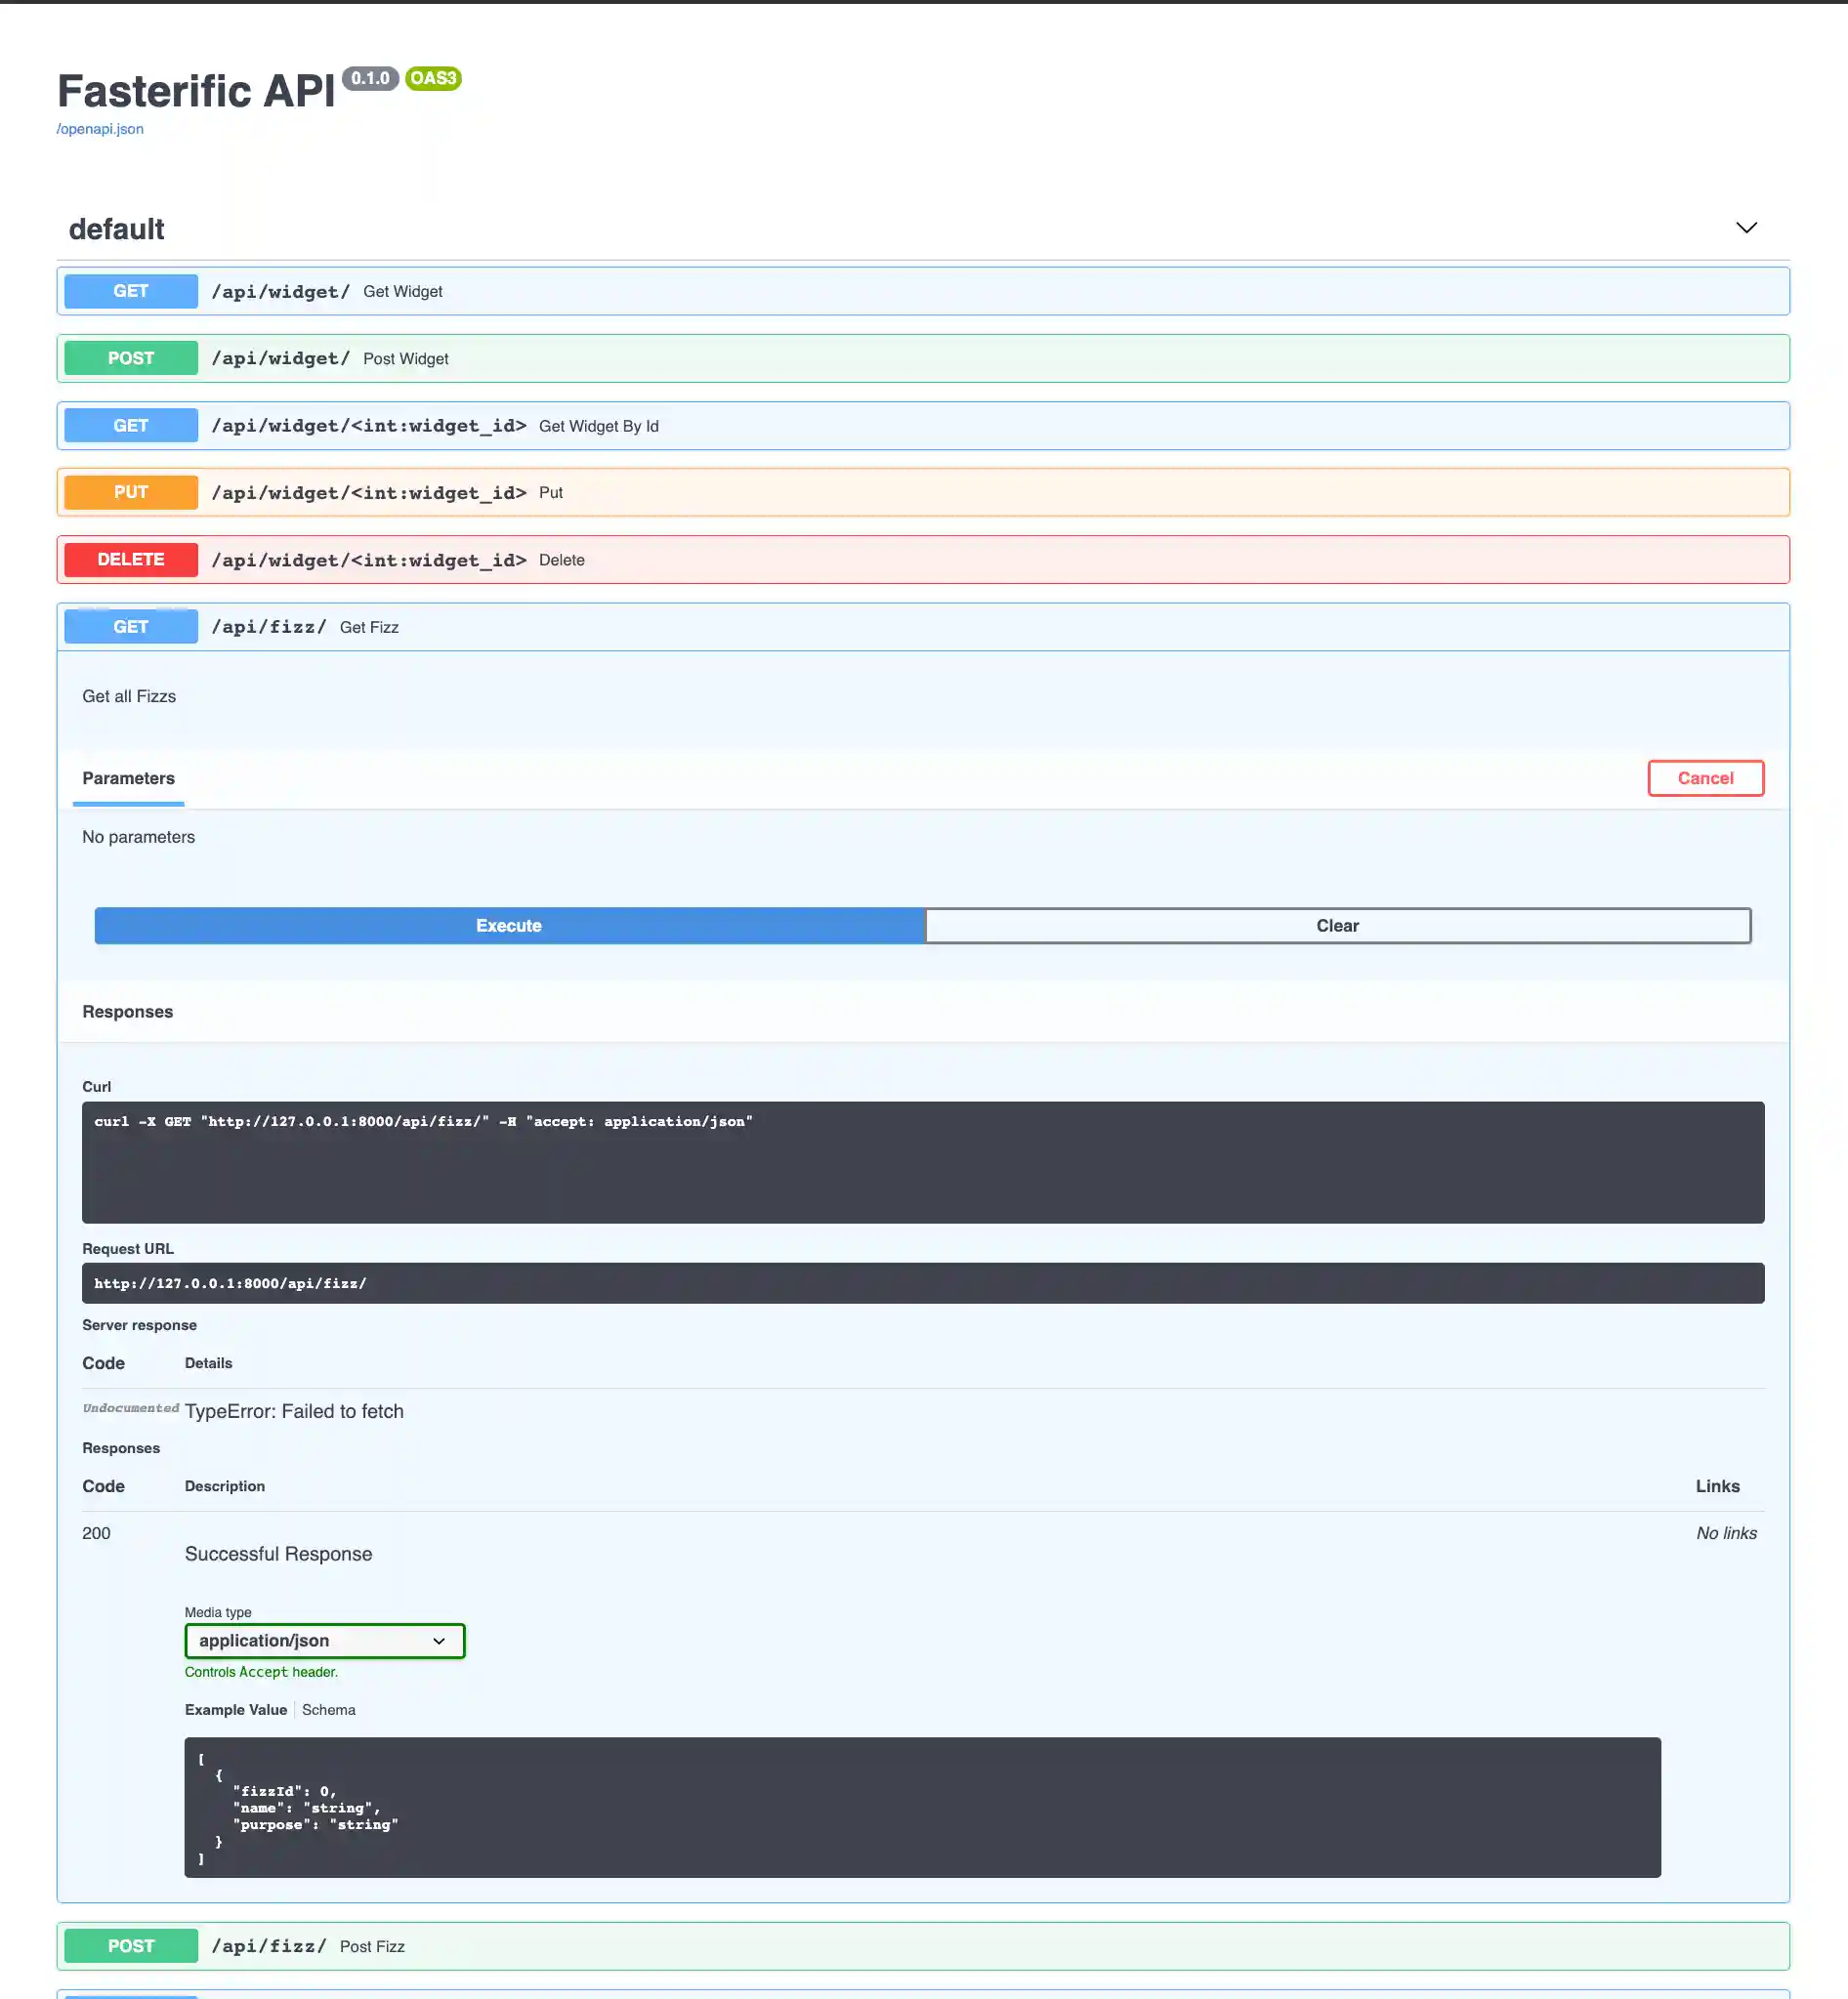Click the 'Details' column header
Viewport: 1848px width, 1999px height.
coord(208,1363)
